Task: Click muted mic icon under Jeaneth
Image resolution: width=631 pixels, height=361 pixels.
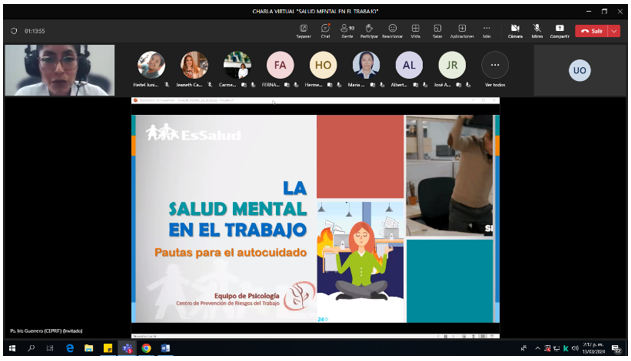Action: (210, 85)
